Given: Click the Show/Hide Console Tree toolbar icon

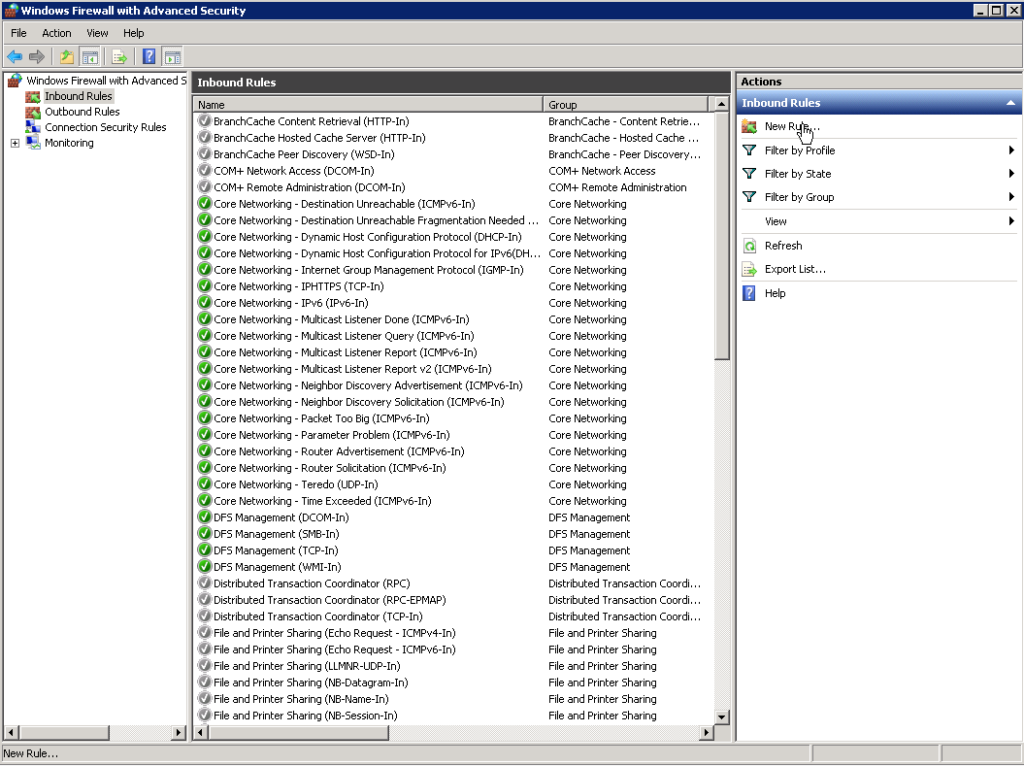Looking at the screenshot, I should pos(91,56).
